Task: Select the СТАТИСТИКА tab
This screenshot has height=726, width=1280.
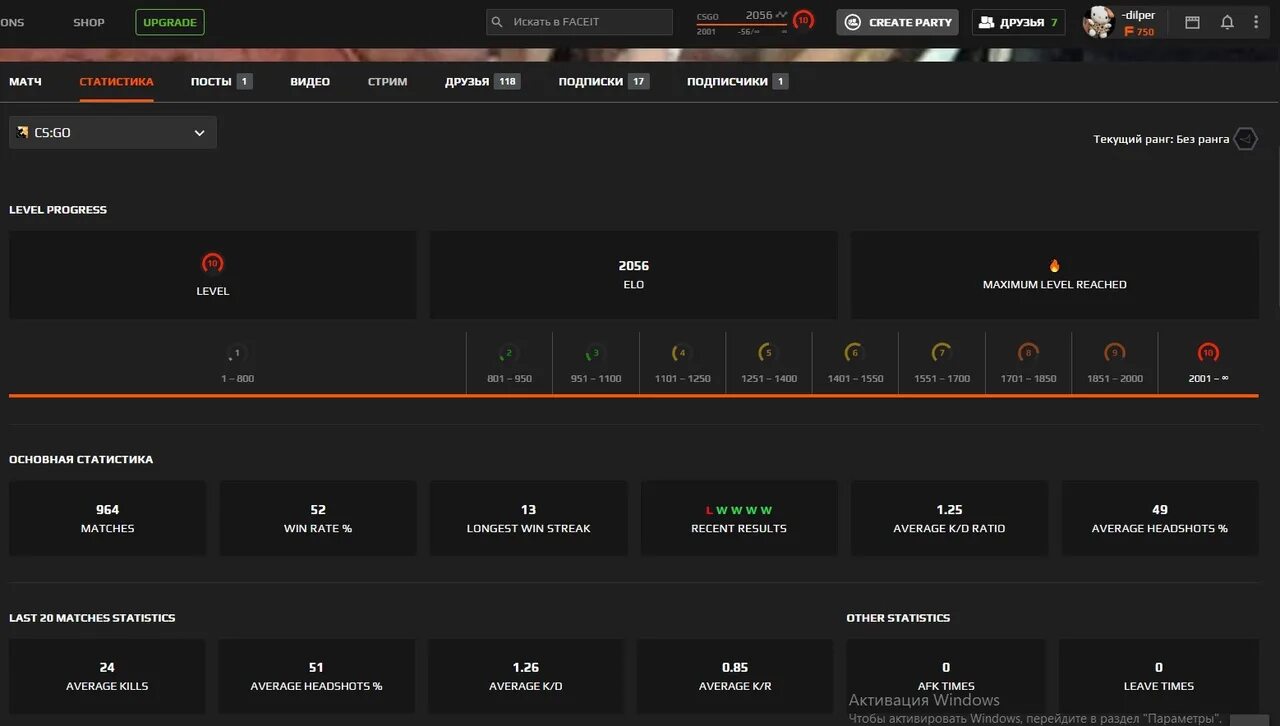Action: (116, 81)
